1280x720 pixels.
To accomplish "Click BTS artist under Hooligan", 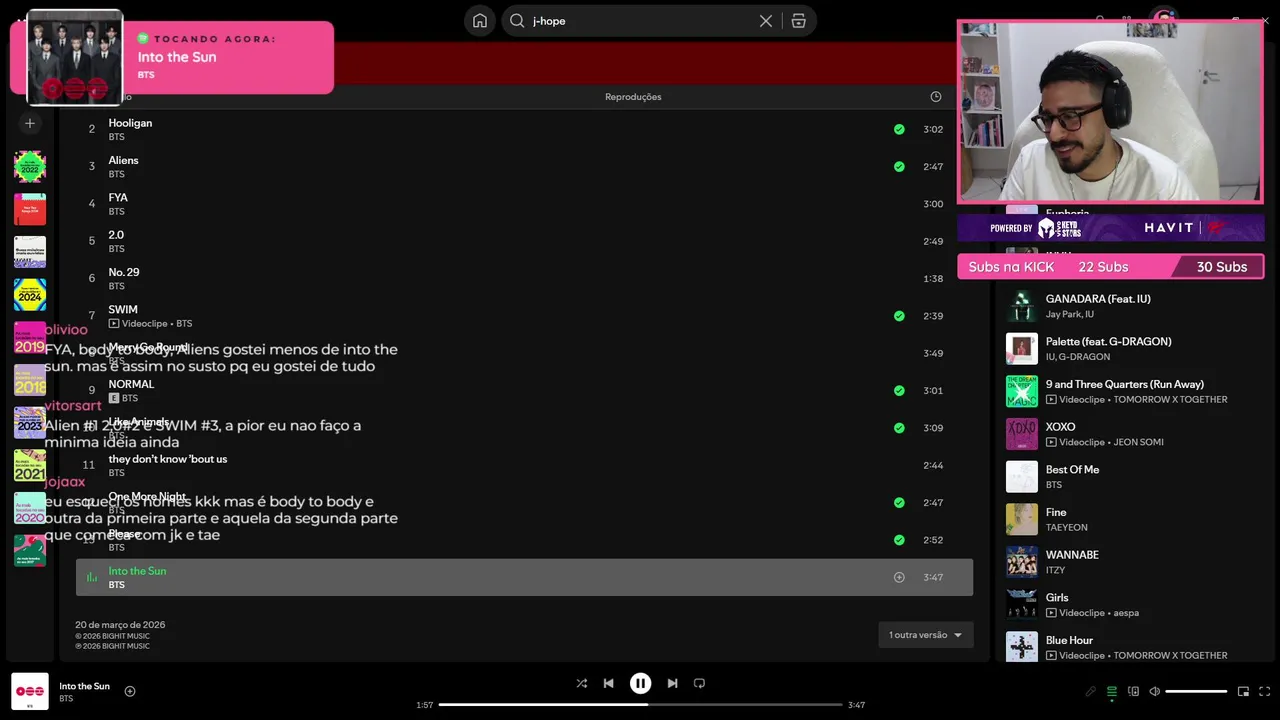I will point(117,137).
